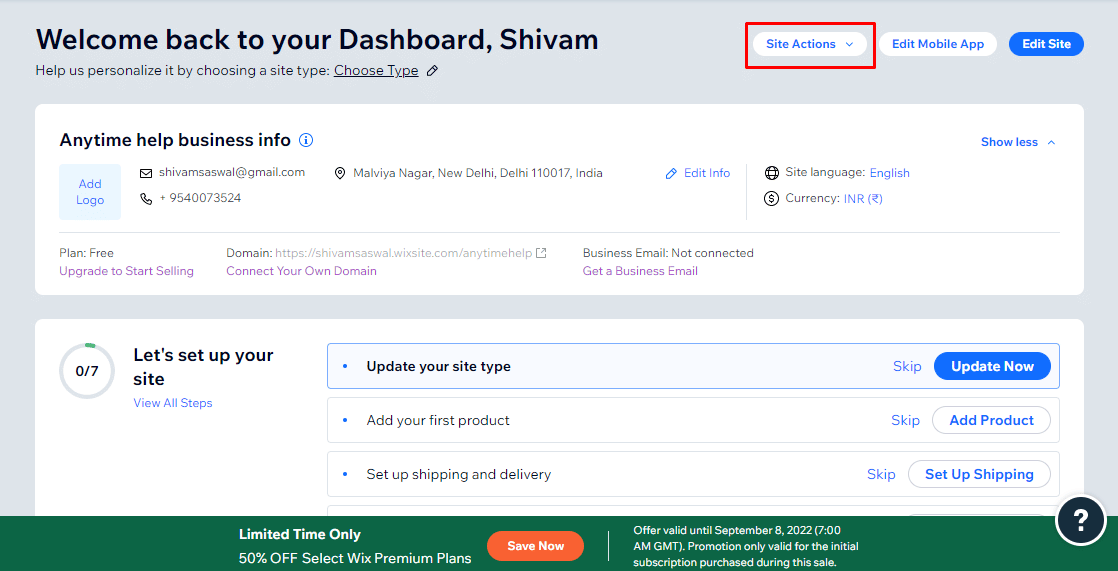The width and height of the screenshot is (1118, 571).
Task: Click the globe site language icon
Action: (x=771, y=173)
